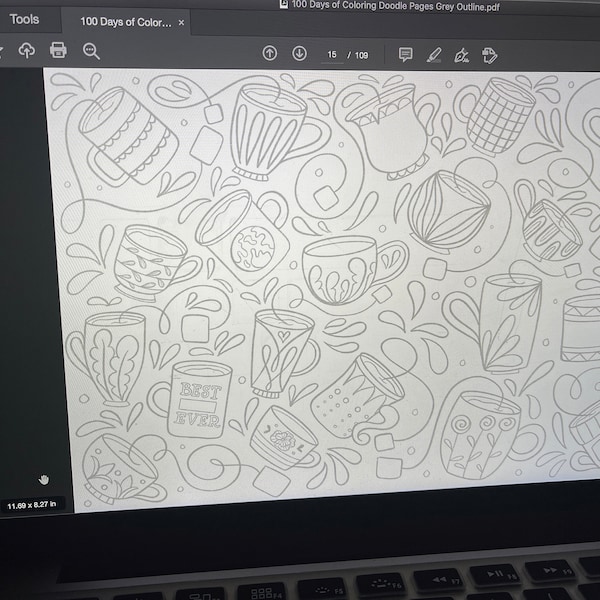Viewport: 600px width, 600px height.
Task: Open the find text magnifier tool
Action: click(x=91, y=51)
